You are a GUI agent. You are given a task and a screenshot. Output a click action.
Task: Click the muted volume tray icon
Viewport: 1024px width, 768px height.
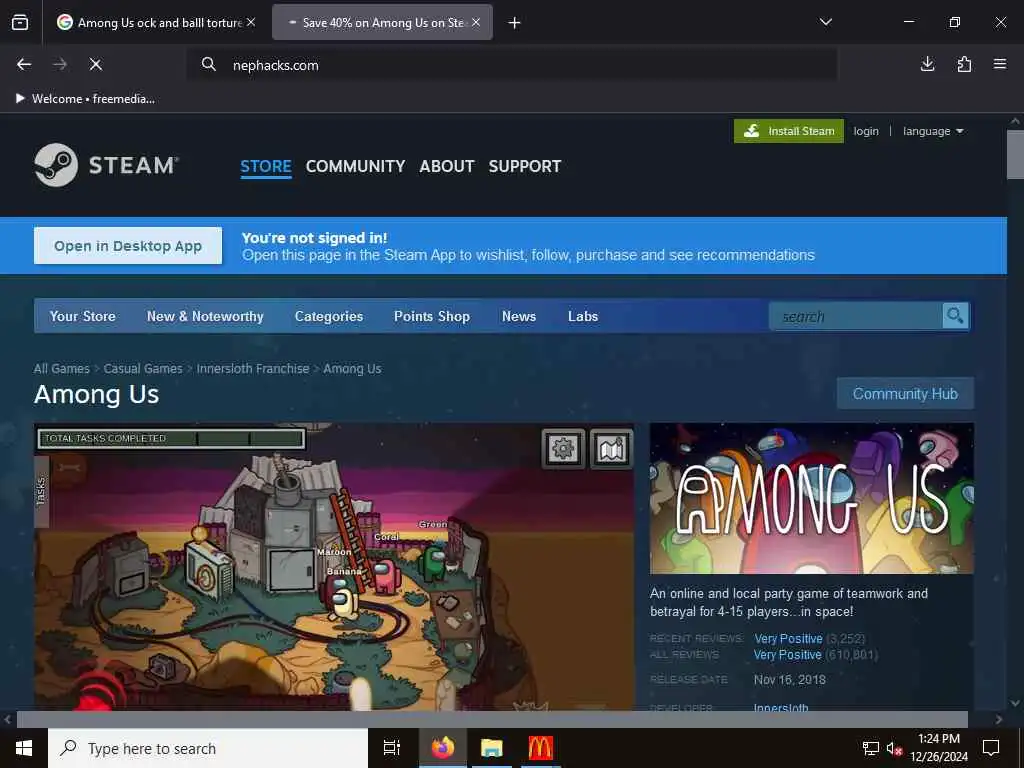point(894,748)
